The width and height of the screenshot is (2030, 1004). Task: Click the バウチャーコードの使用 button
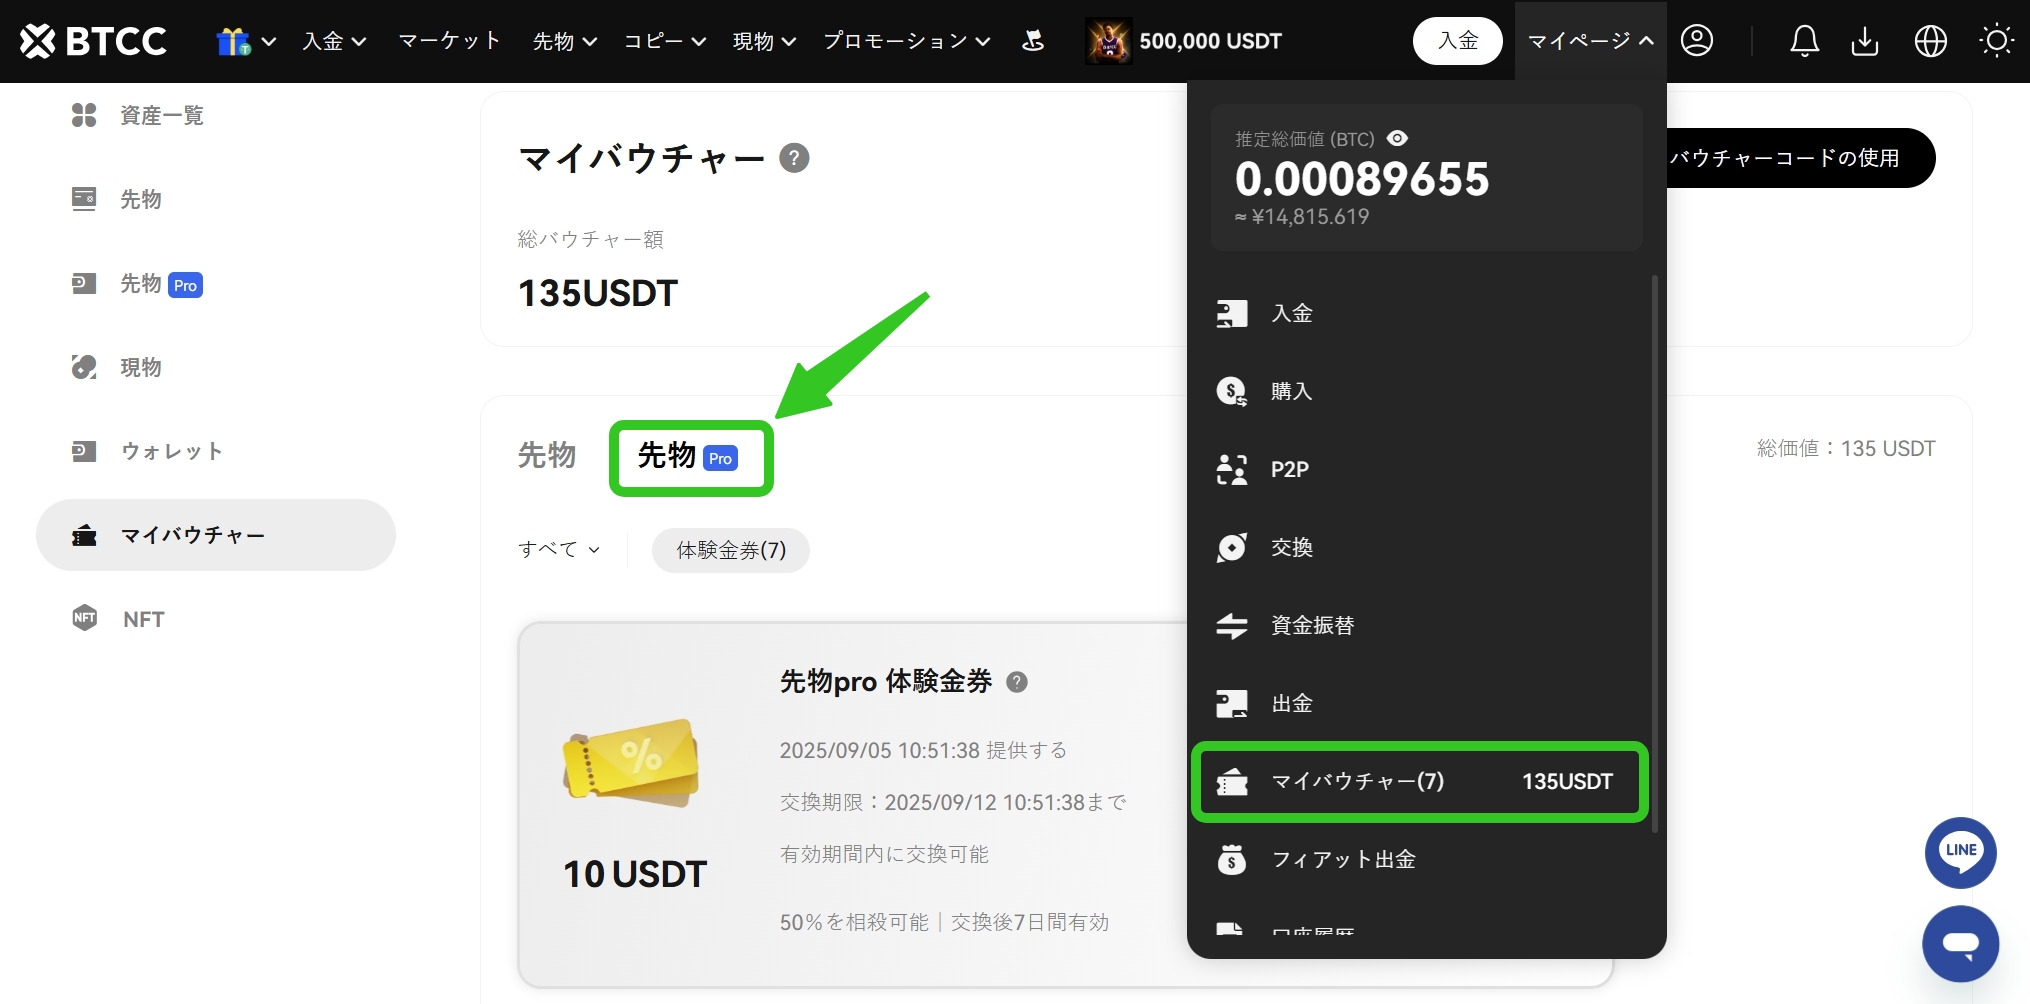[1790, 158]
